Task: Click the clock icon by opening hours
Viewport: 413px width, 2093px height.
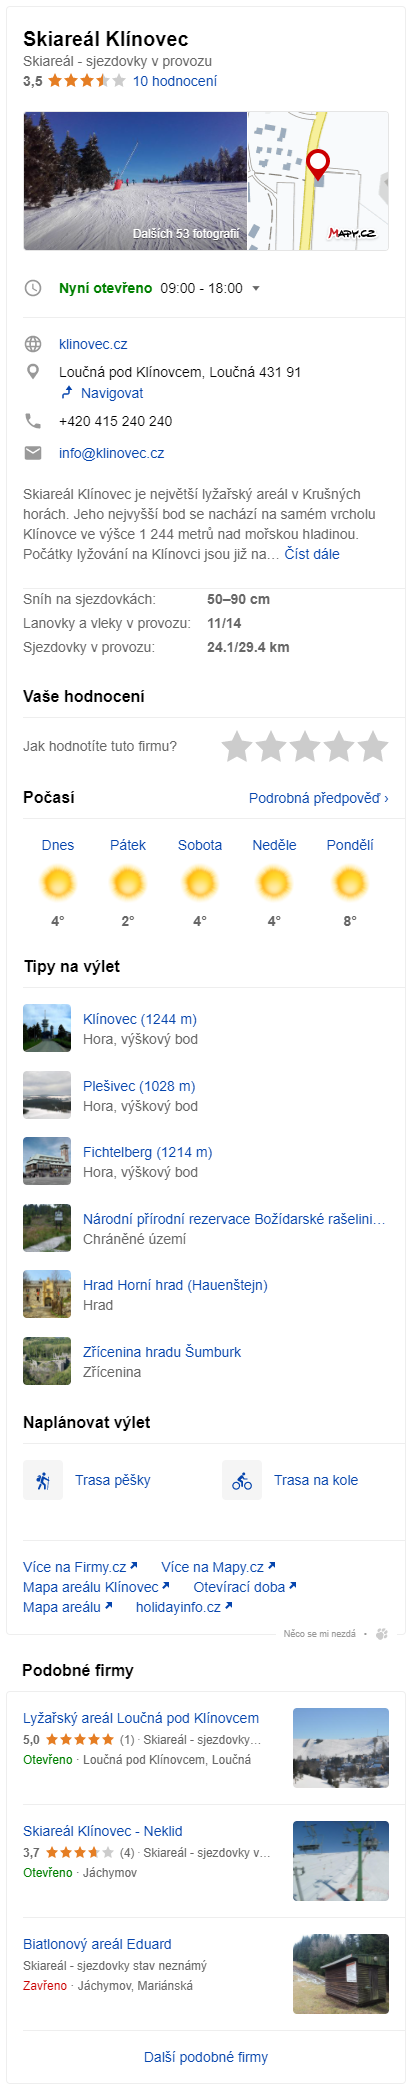Action: click(x=33, y=288)
